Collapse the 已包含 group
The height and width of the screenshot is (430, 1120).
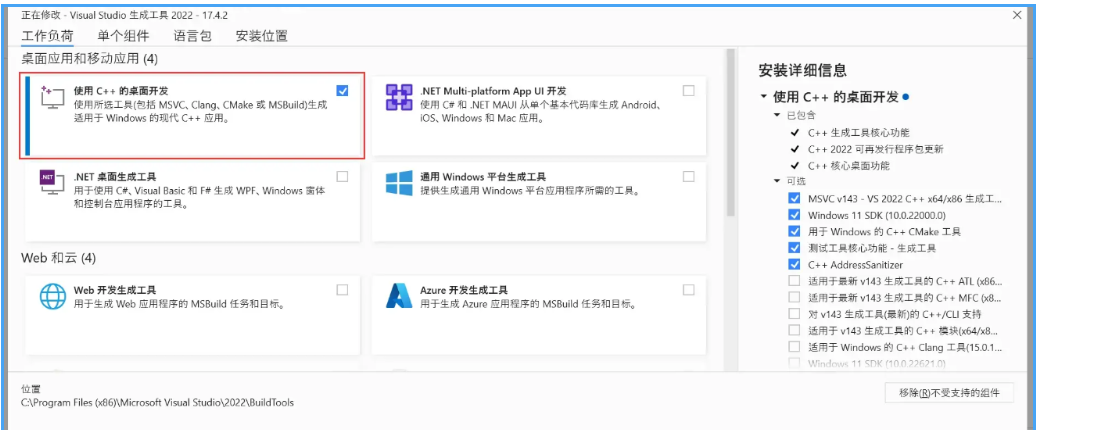[x=777, y=115]
